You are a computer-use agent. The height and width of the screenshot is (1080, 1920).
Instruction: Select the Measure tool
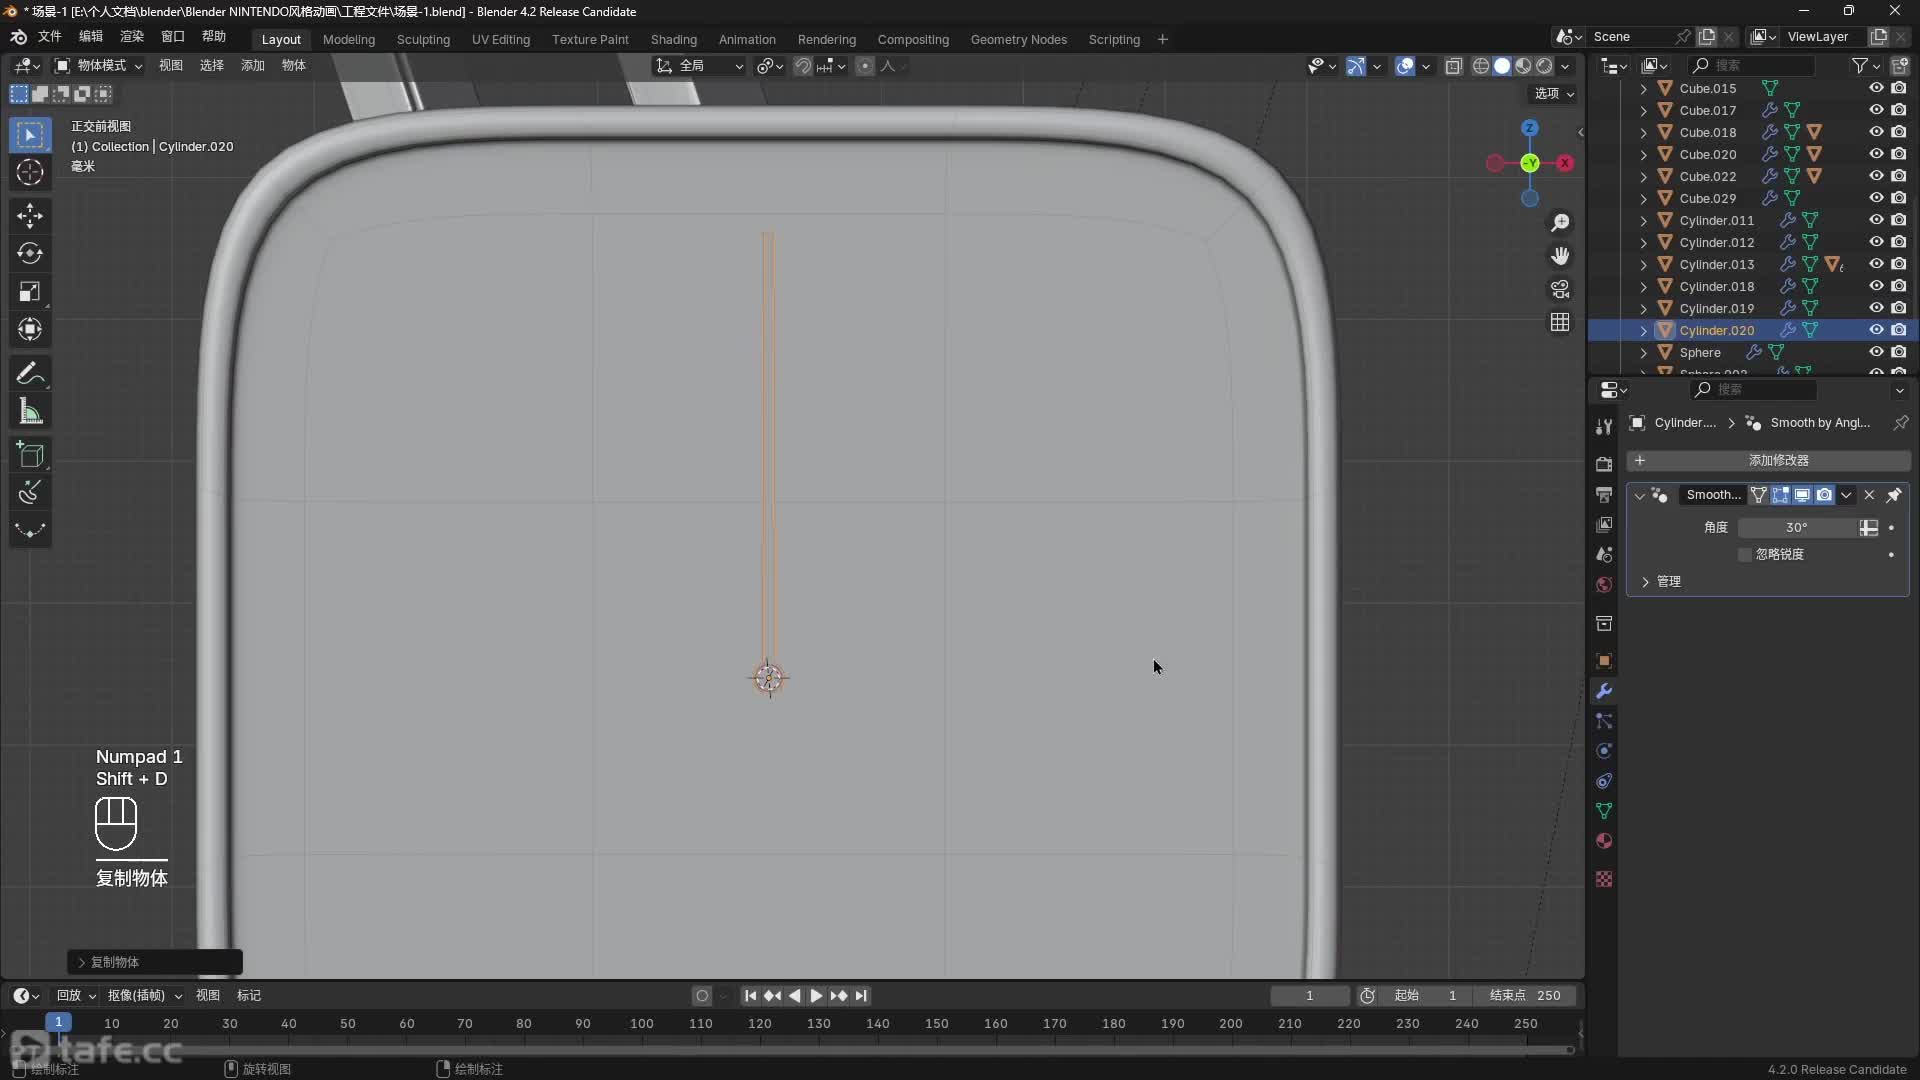click(30, 412)
